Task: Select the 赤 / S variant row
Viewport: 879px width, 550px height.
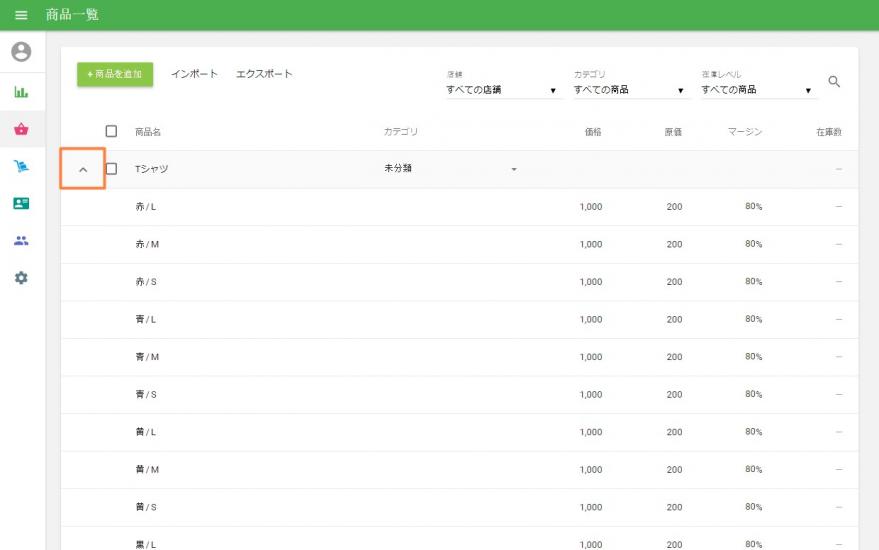Action: click(x=460, y=282)
